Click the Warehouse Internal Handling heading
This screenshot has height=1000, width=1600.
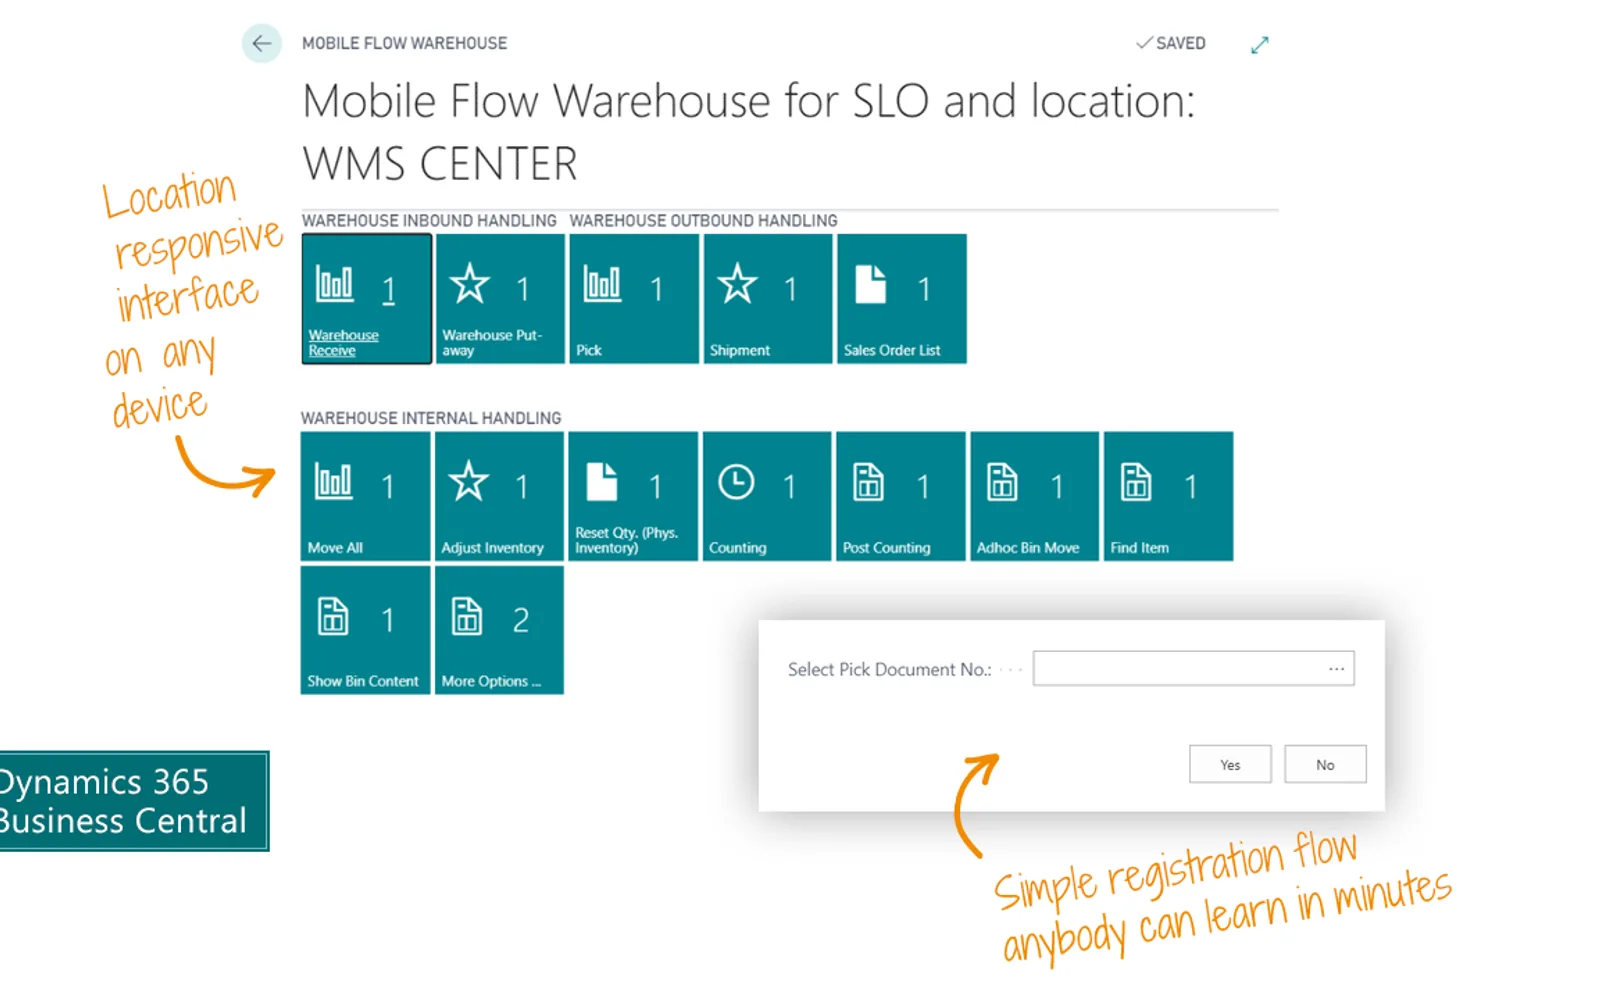[x=431, y=418]
